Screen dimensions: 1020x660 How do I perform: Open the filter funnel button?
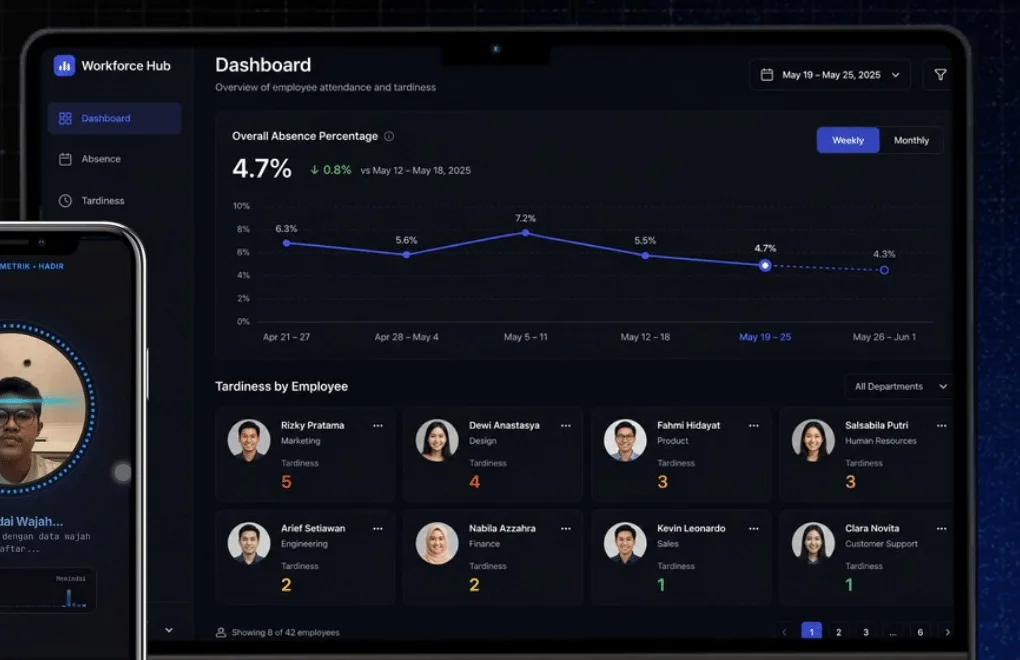[940, 75]
